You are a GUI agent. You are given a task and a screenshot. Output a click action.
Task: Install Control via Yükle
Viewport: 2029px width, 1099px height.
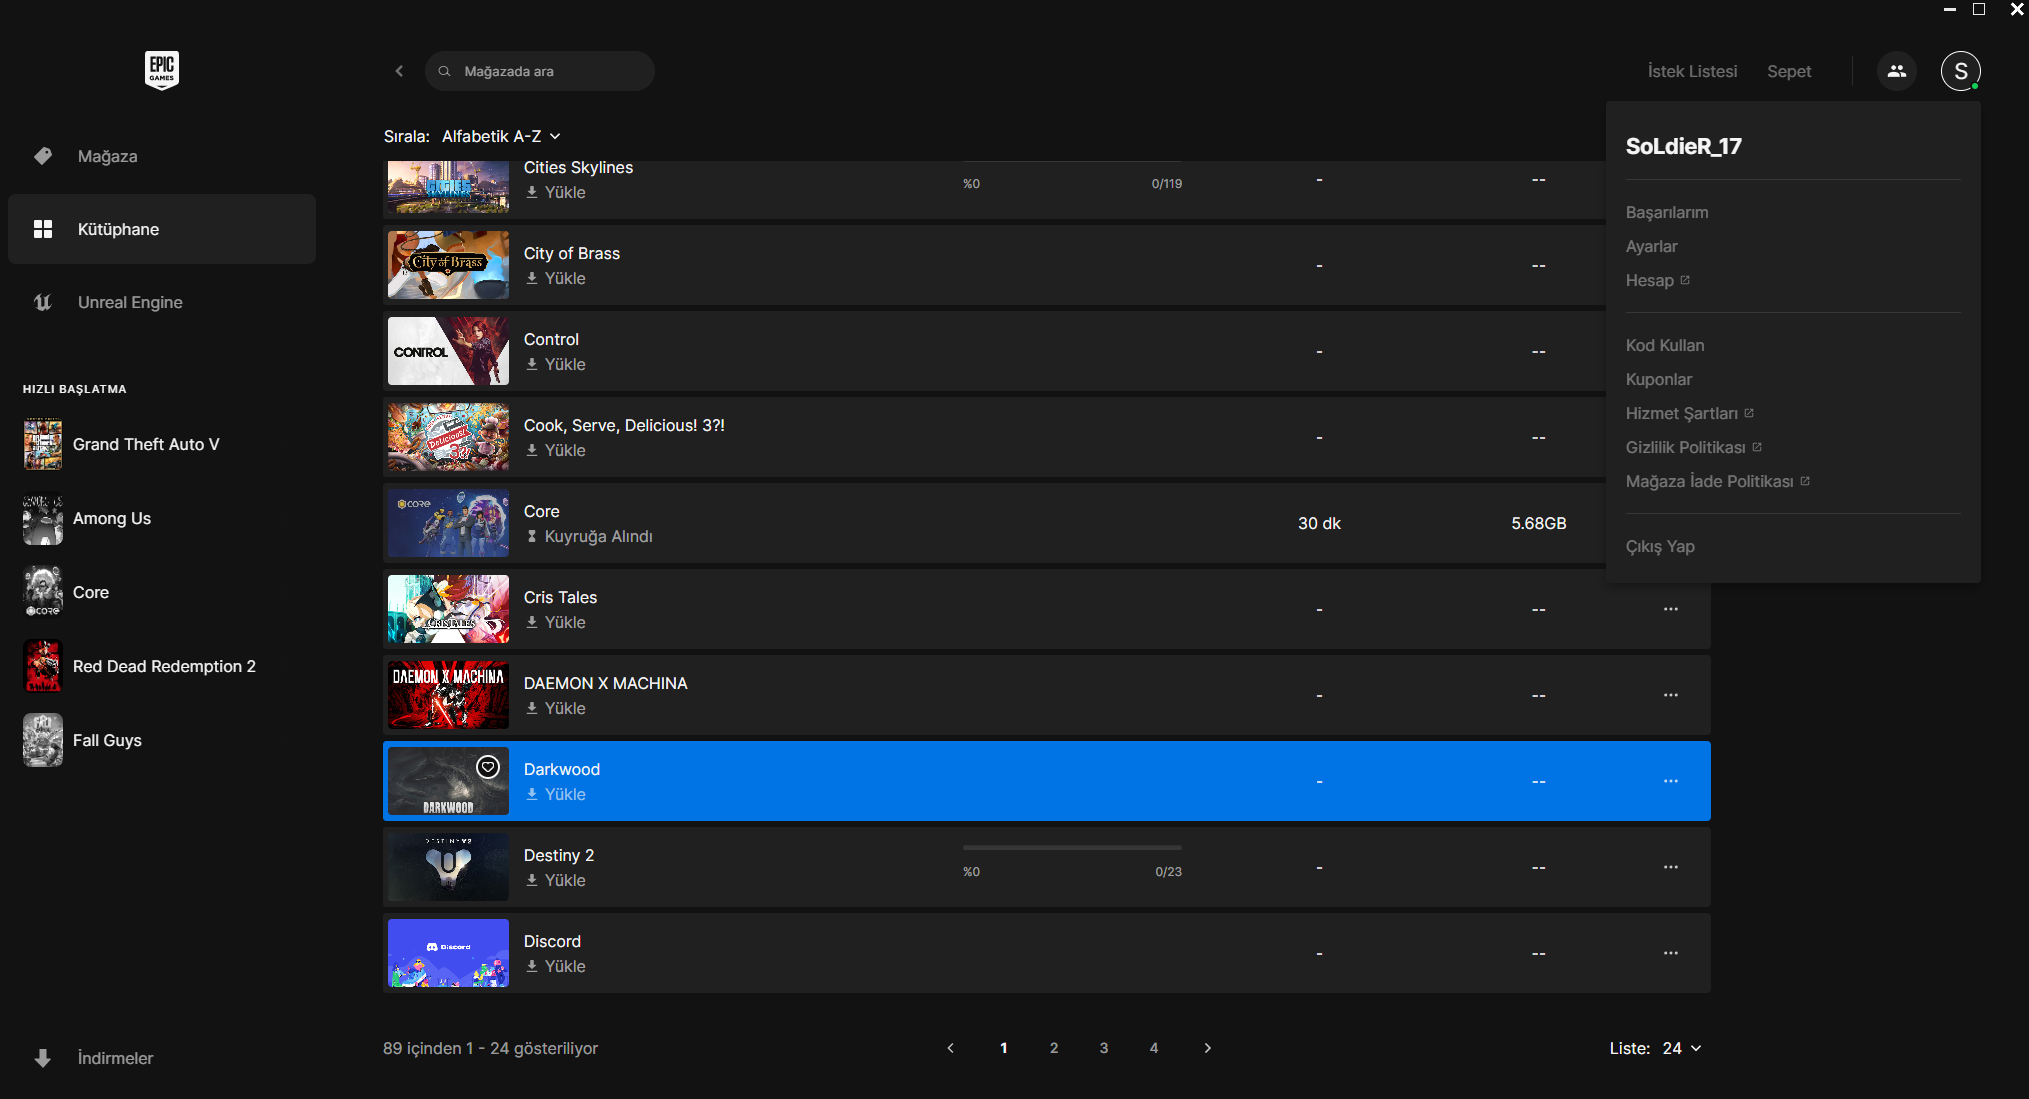(x=556, y=364)
